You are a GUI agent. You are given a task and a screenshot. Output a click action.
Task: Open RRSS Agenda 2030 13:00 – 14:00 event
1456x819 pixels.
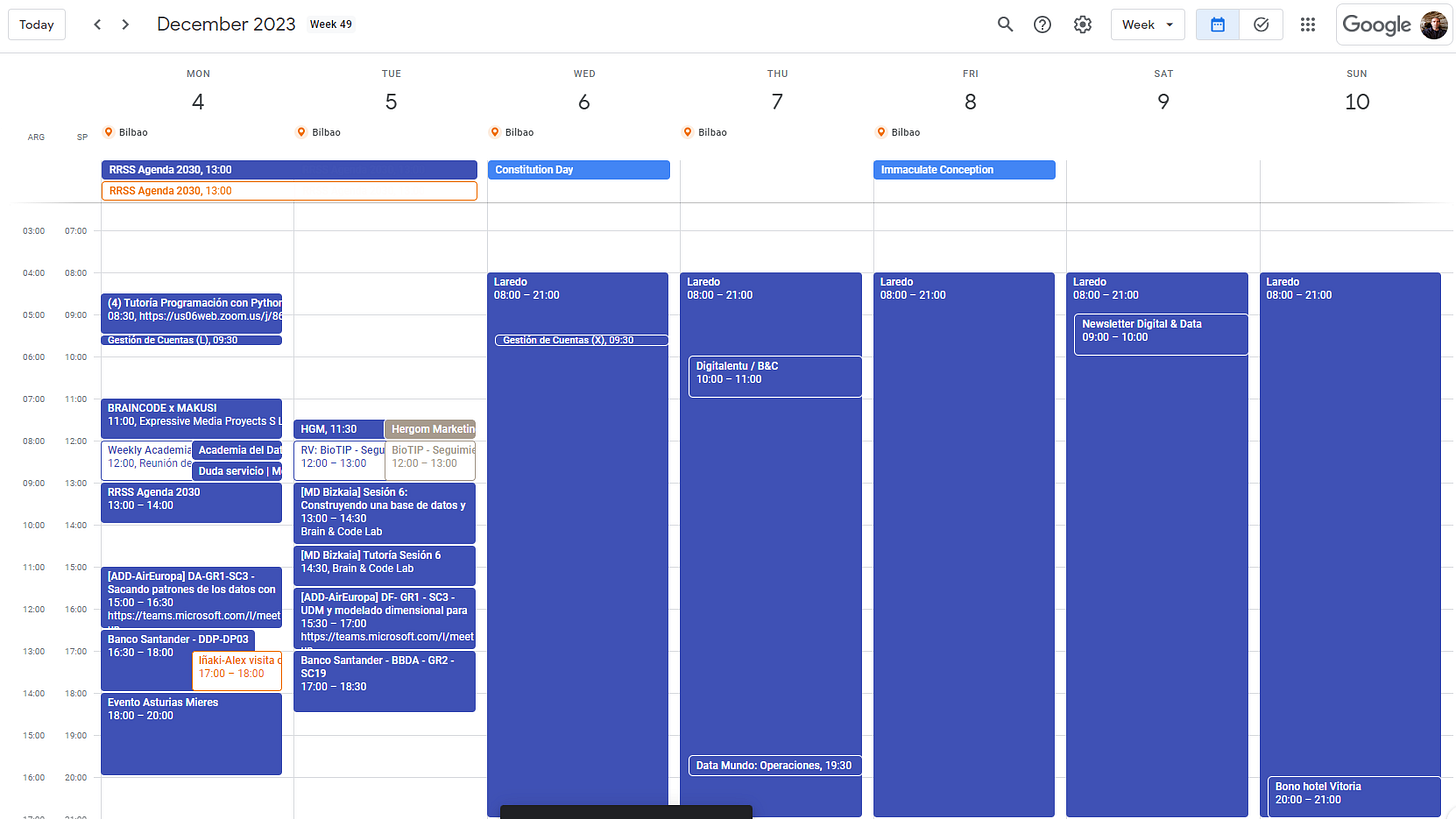191,502
